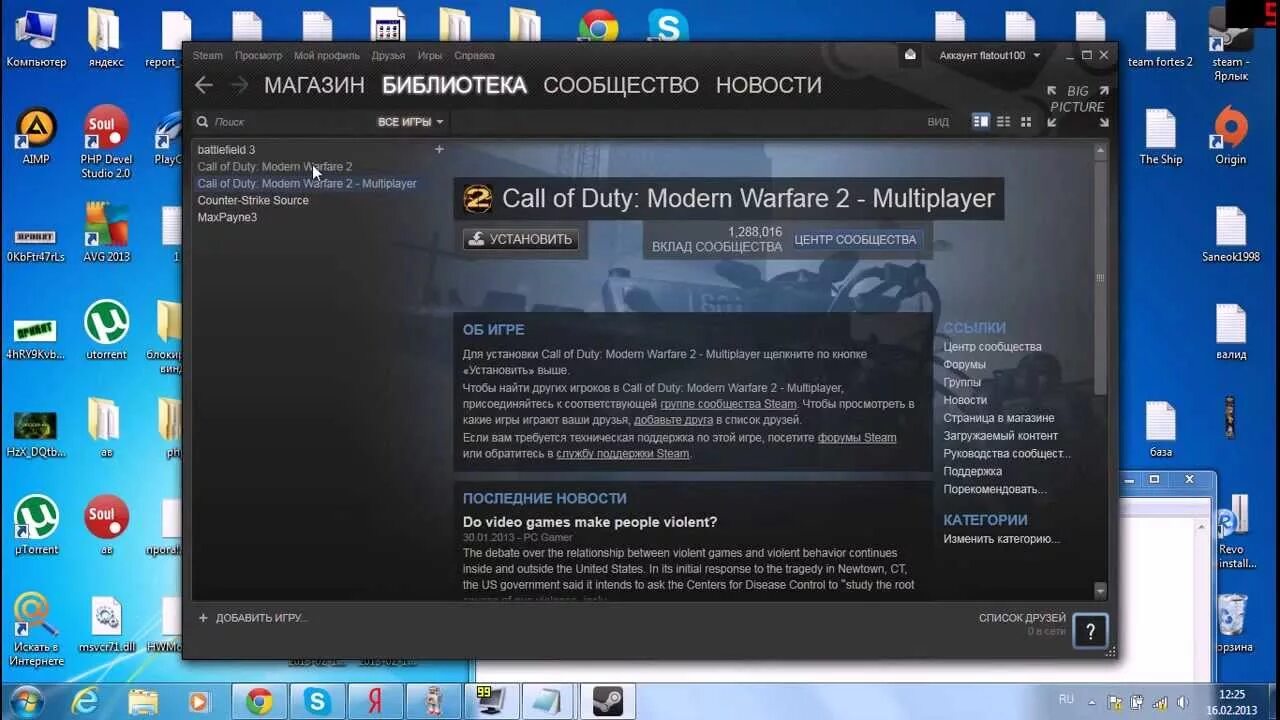Switch to the НОВОСТИ top tab
1280x720 pixels.
[769, 85]
